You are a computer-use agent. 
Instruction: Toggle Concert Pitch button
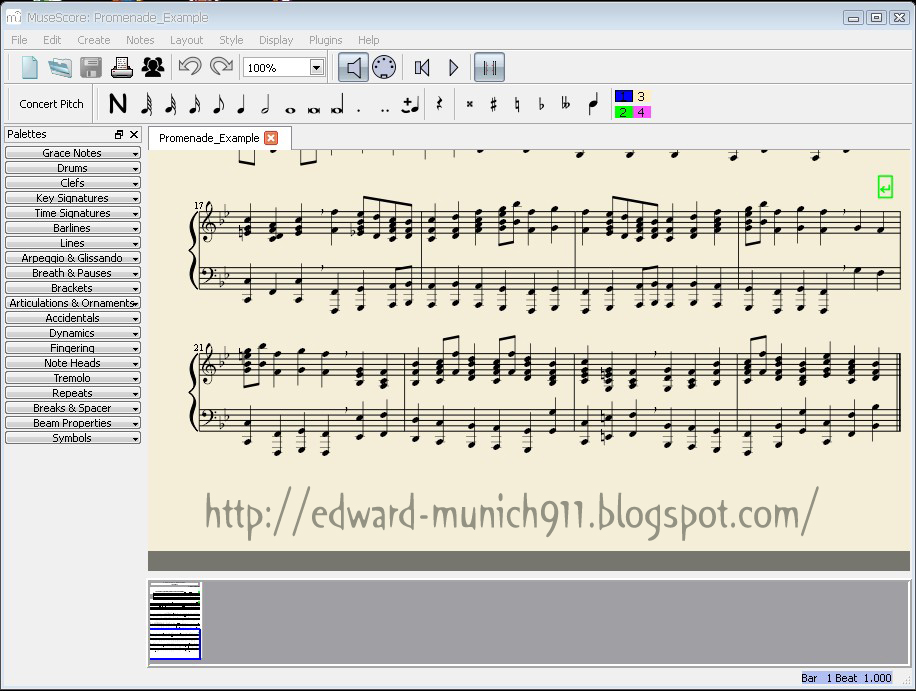point(51,104)
